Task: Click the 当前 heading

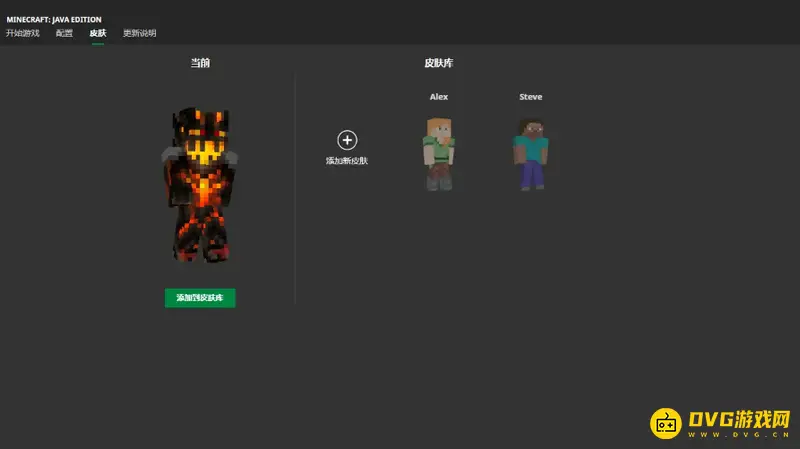Action: 200,63
